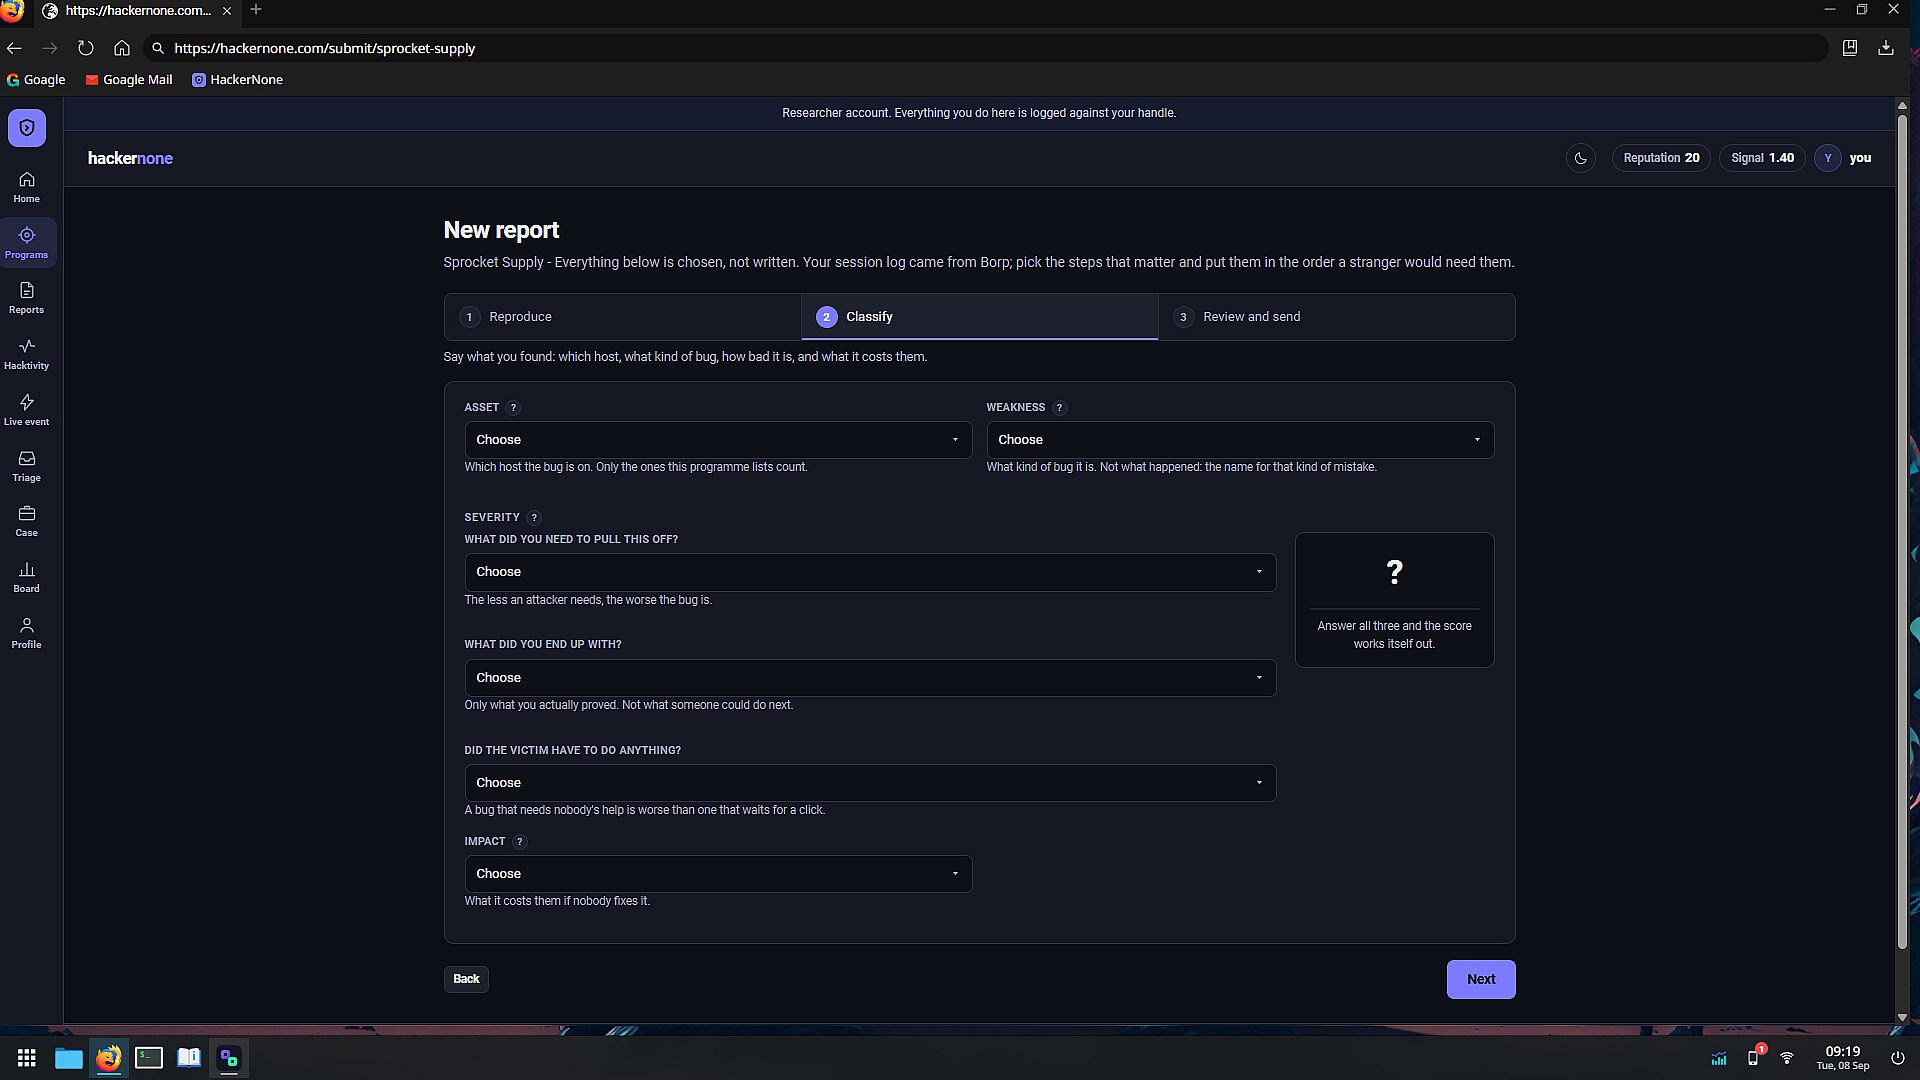Open the Reports sidebar icon
1920x1080 pixels.
(27, 298)
